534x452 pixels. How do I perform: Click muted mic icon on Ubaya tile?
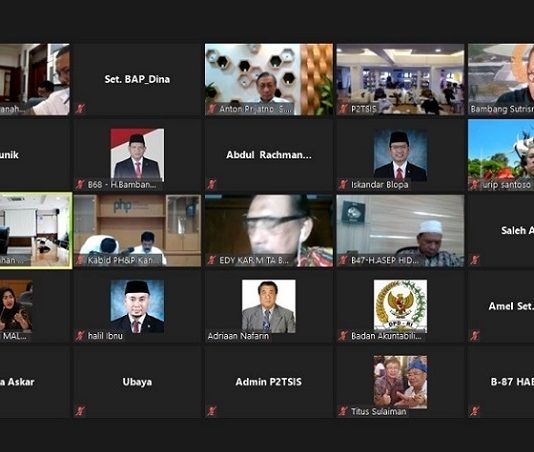point(80,411)
